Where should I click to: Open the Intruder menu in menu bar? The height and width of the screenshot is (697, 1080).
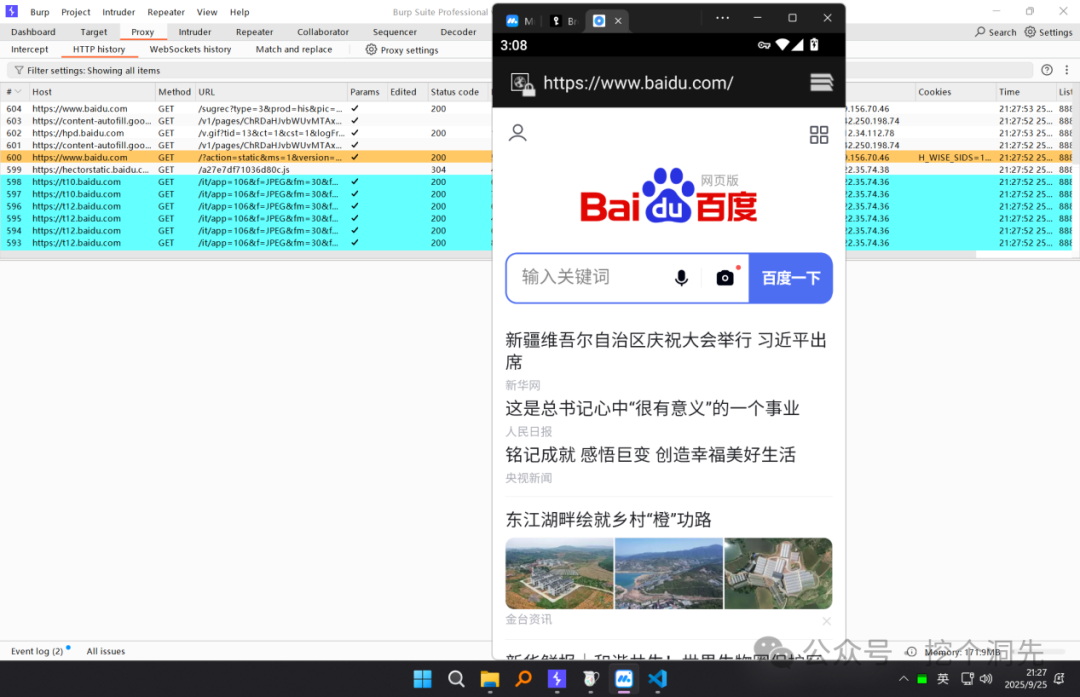[118, 12]
